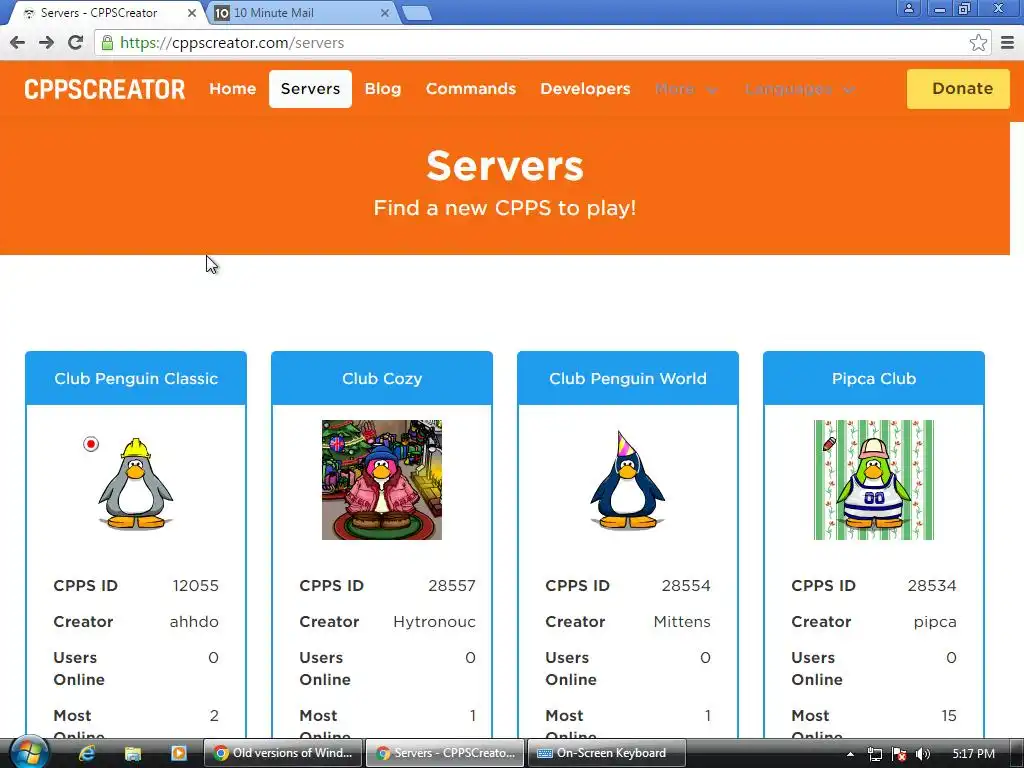The image size is (1024, 768).
Task: Click the yellow Donate button
Action: (x=958, y=89)
